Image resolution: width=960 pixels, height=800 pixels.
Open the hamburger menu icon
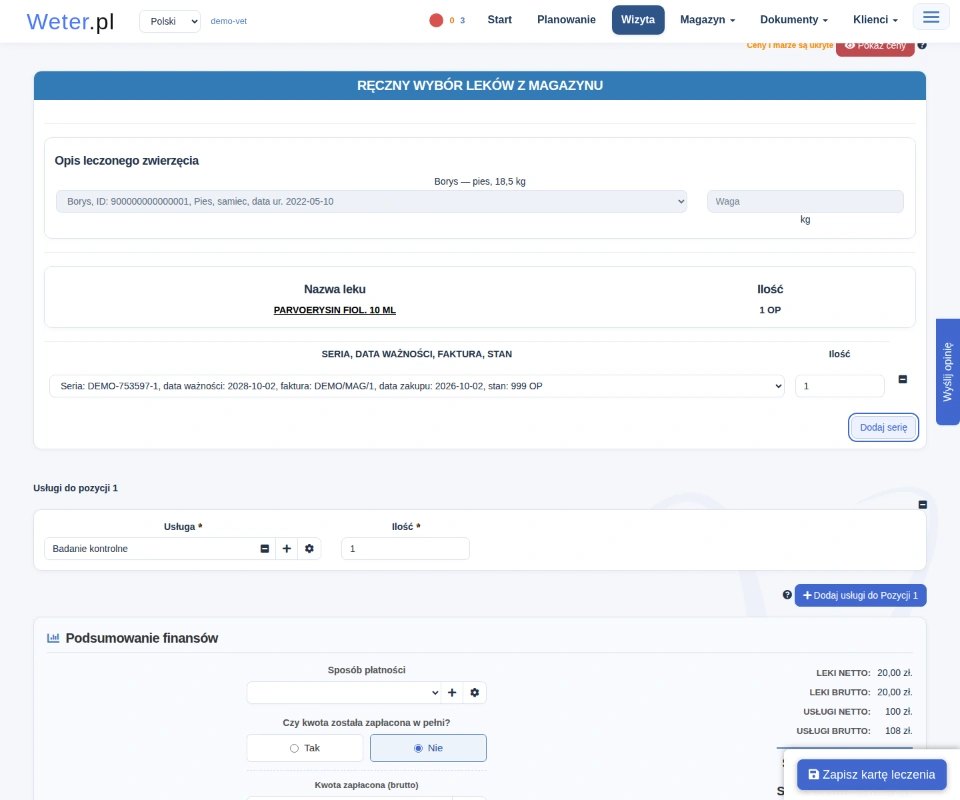931,17
